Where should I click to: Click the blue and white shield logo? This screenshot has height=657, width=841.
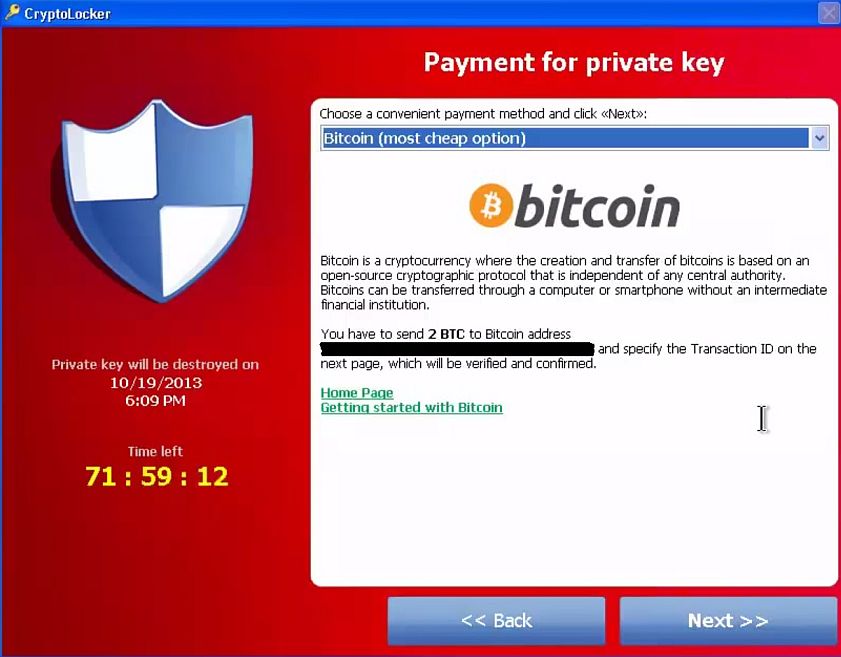(x=154, y=200)
